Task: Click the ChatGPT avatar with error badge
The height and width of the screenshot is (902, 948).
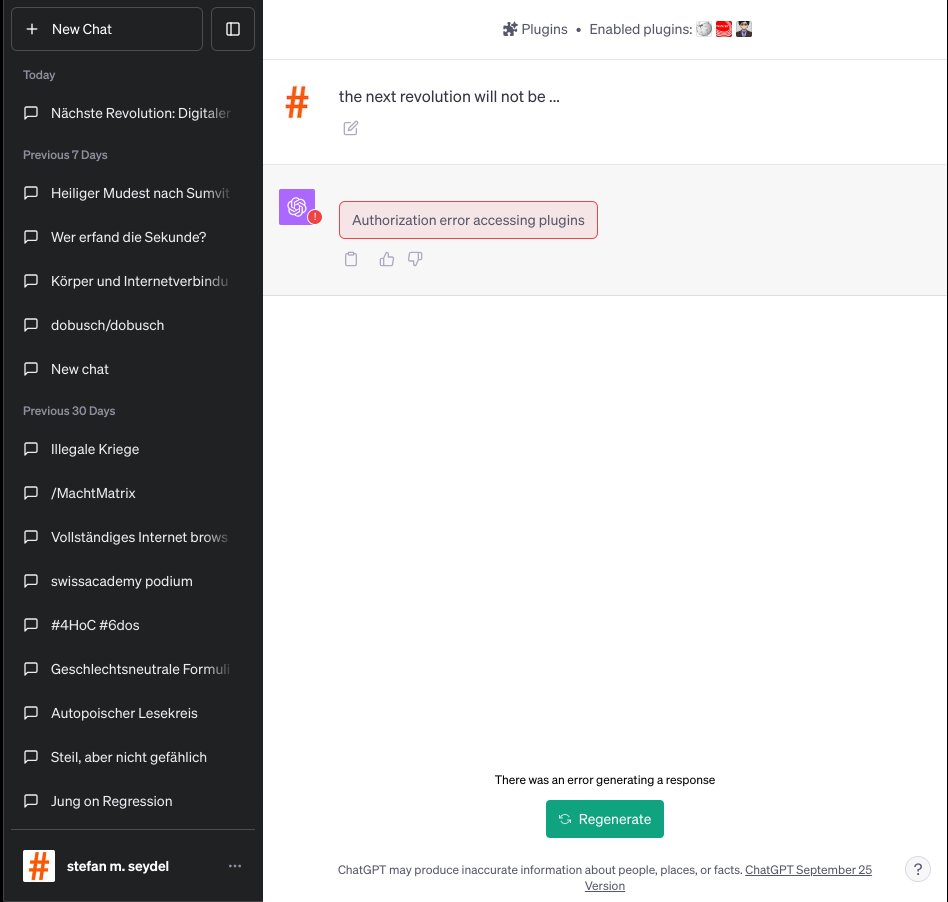Action: coord(297,207)
